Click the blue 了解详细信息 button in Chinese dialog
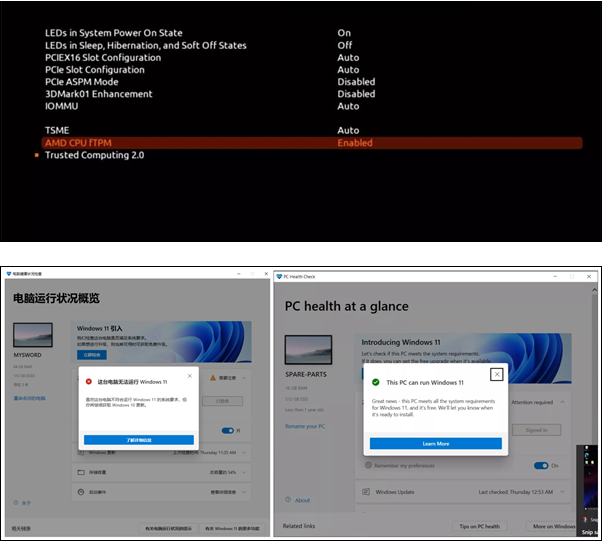This screenshot has width=603, height=543. (x=139, y=440)
